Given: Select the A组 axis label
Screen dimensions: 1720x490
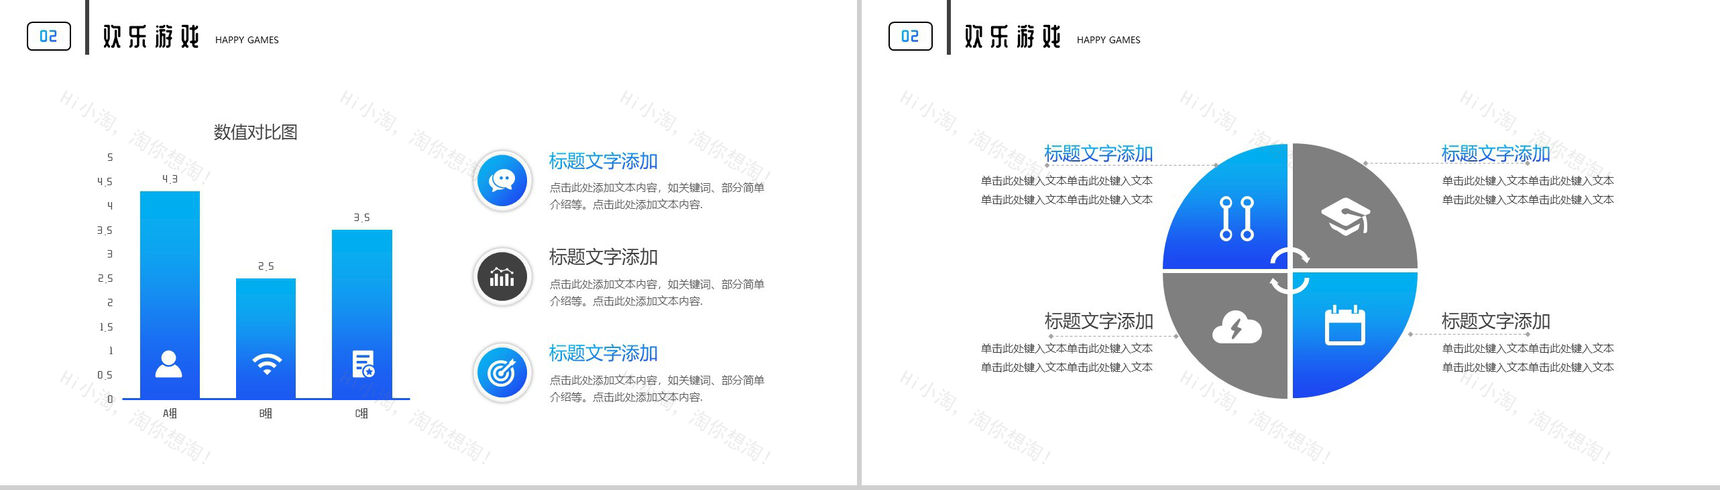Looking at the screenshot, I should pos(170,413).
